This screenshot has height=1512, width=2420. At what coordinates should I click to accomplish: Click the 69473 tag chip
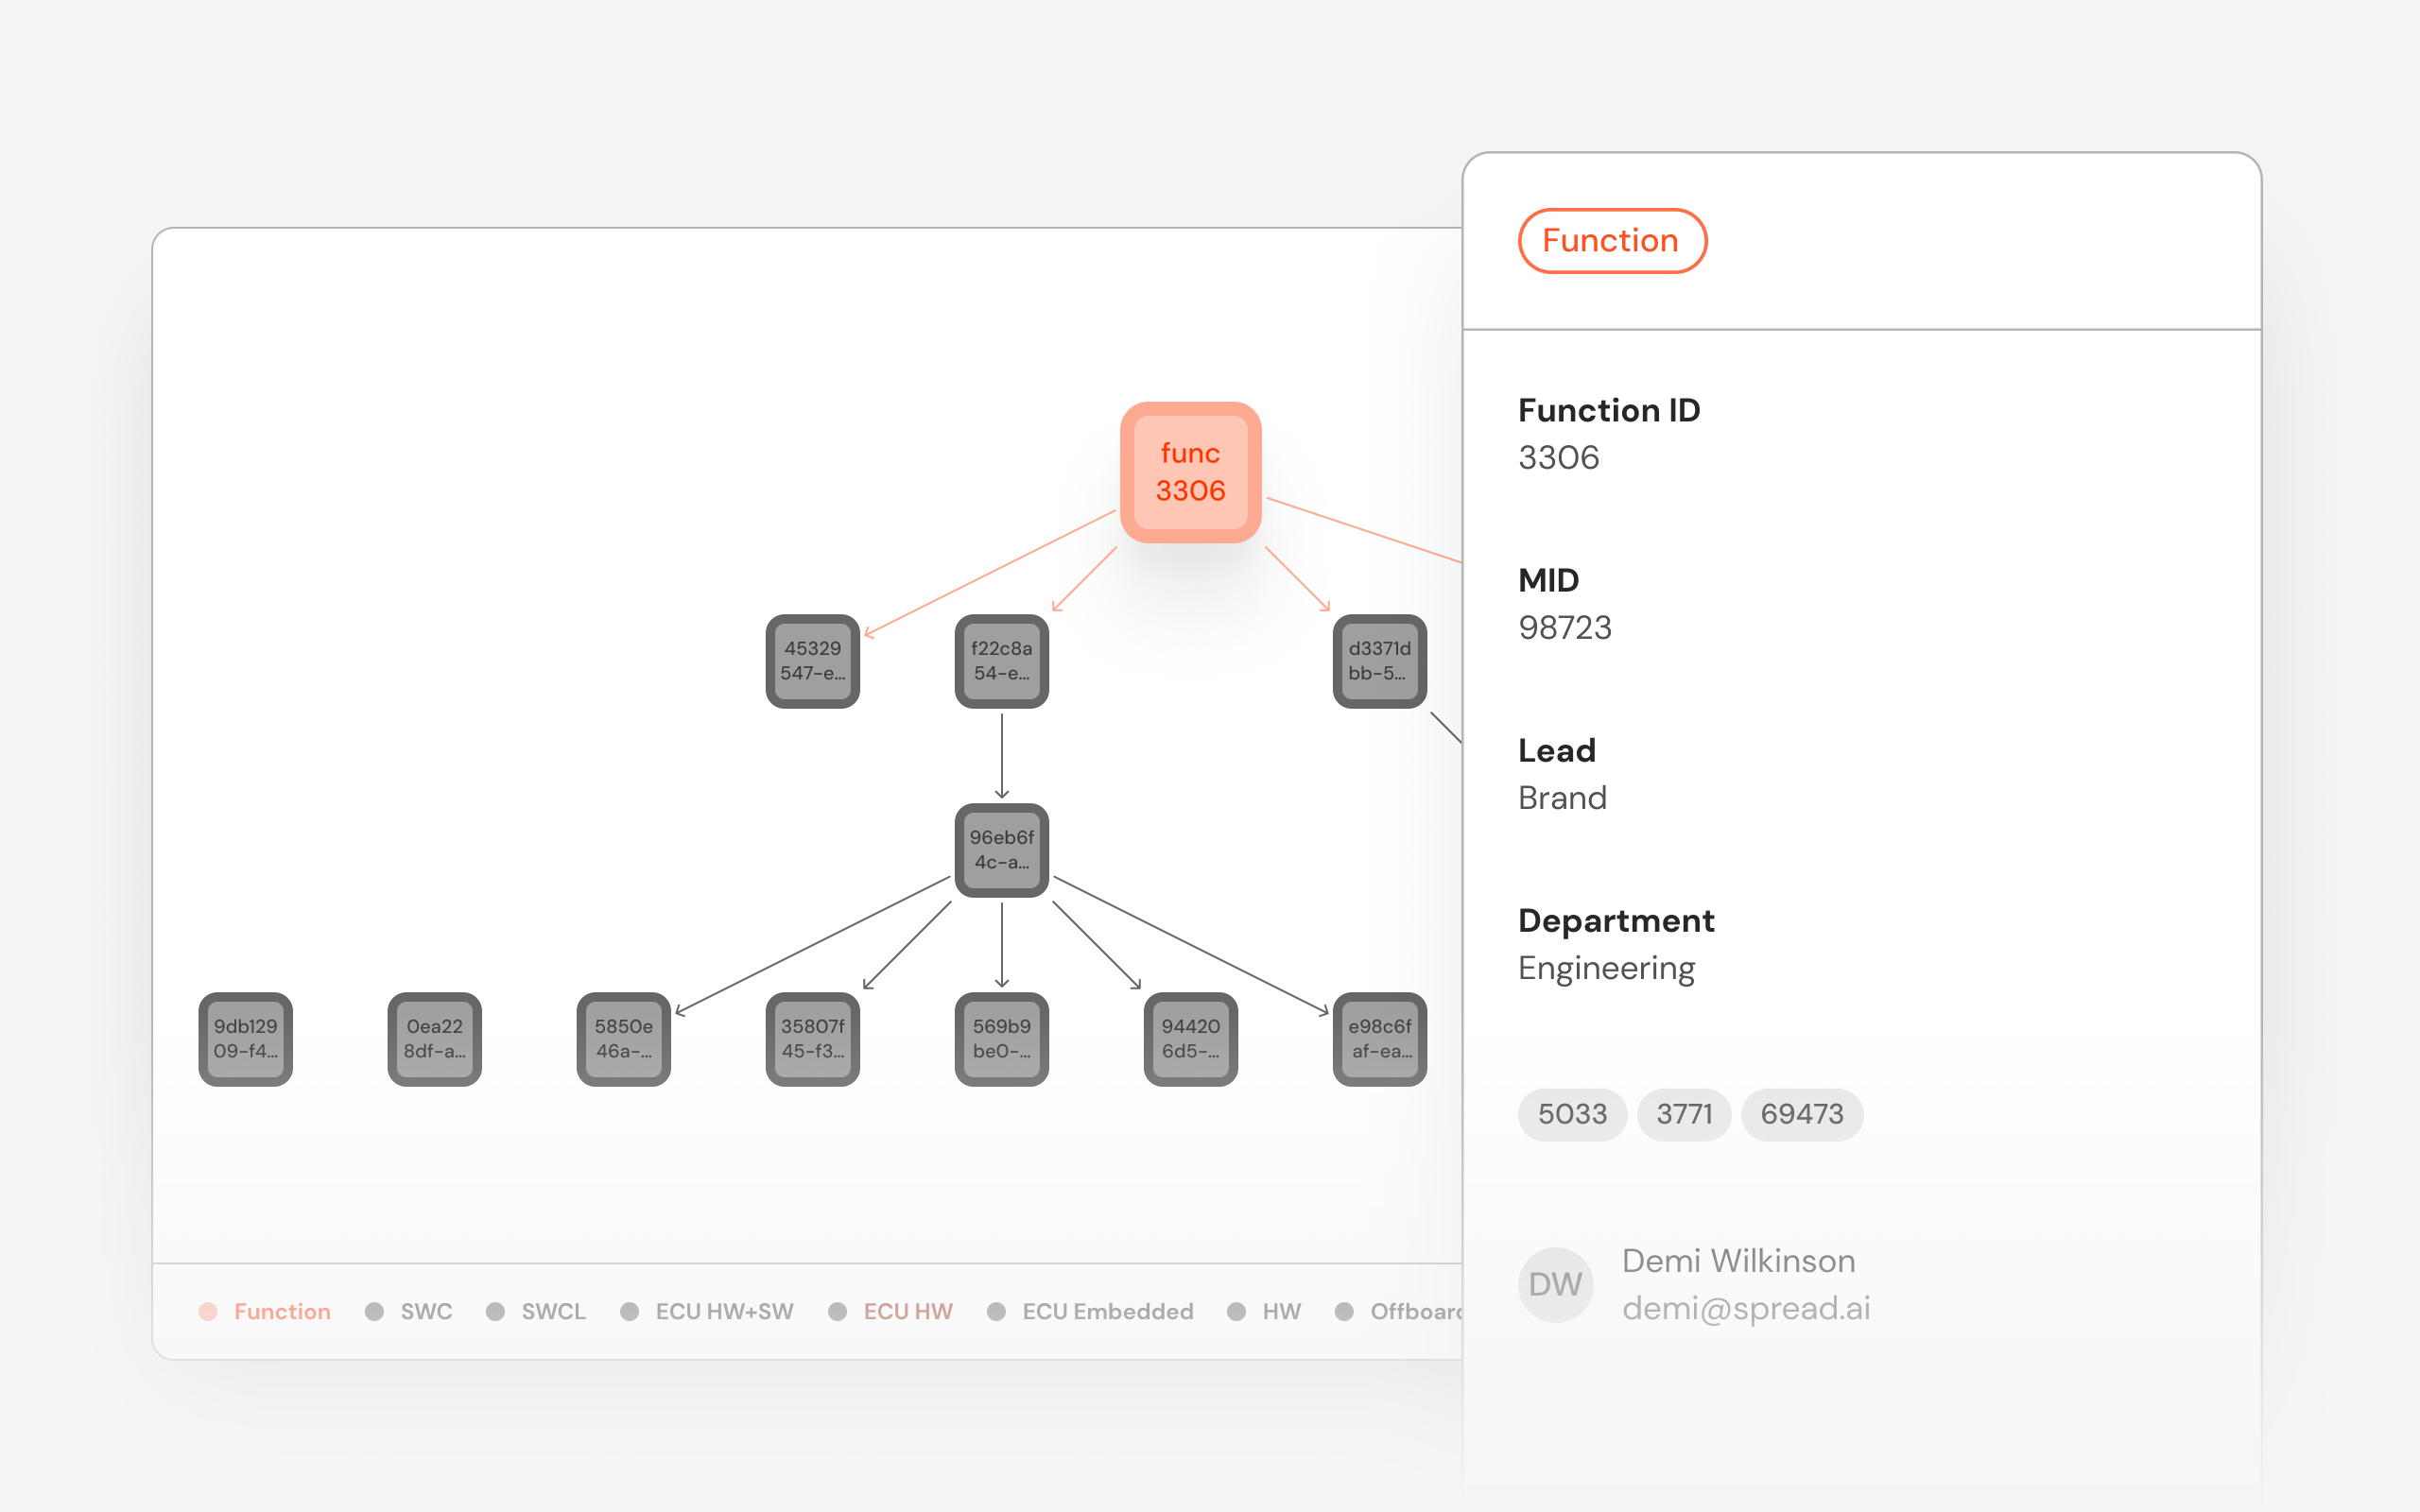coord(1802,1114)
